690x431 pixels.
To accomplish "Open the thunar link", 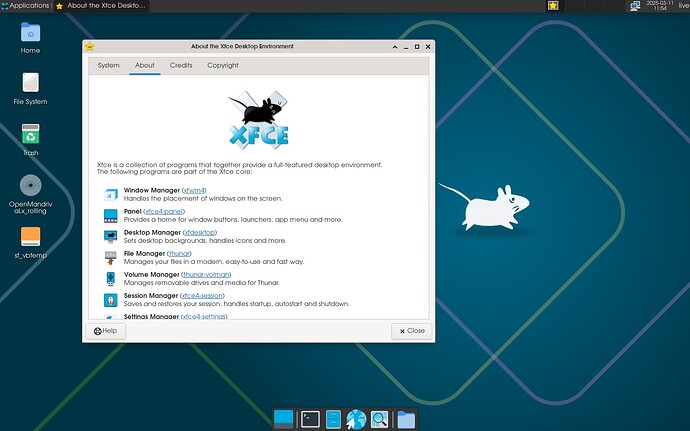I will click(179, 254).
